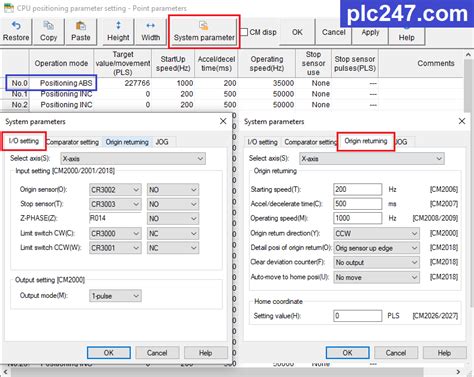The image size is (474, 377).
Task: Enable the CM disp checkbox
Action: coord(244,32)
